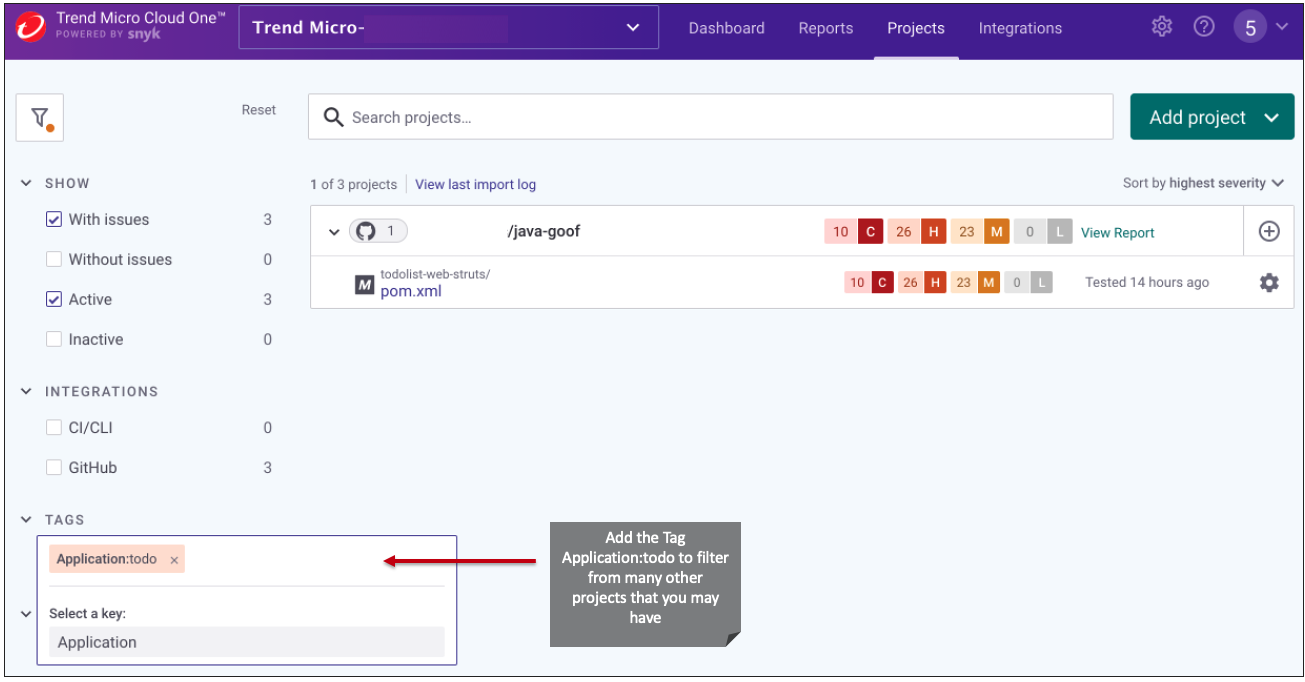Switch to the Projects tab

(916, 28)
